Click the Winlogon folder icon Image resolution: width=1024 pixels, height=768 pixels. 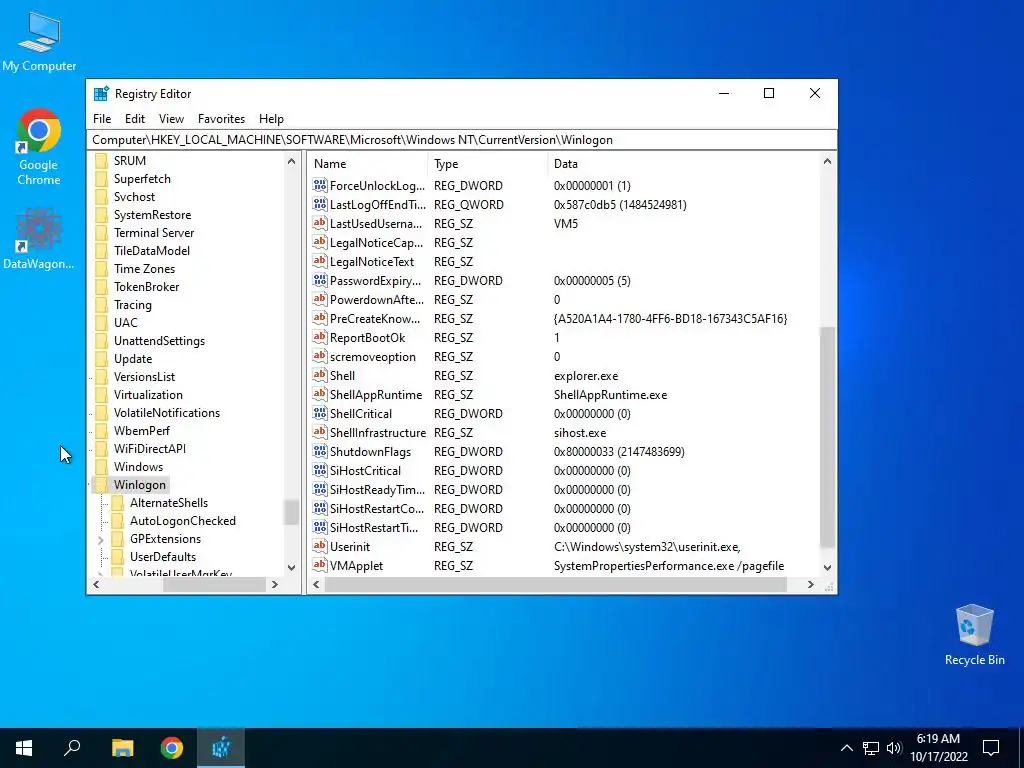101,485
